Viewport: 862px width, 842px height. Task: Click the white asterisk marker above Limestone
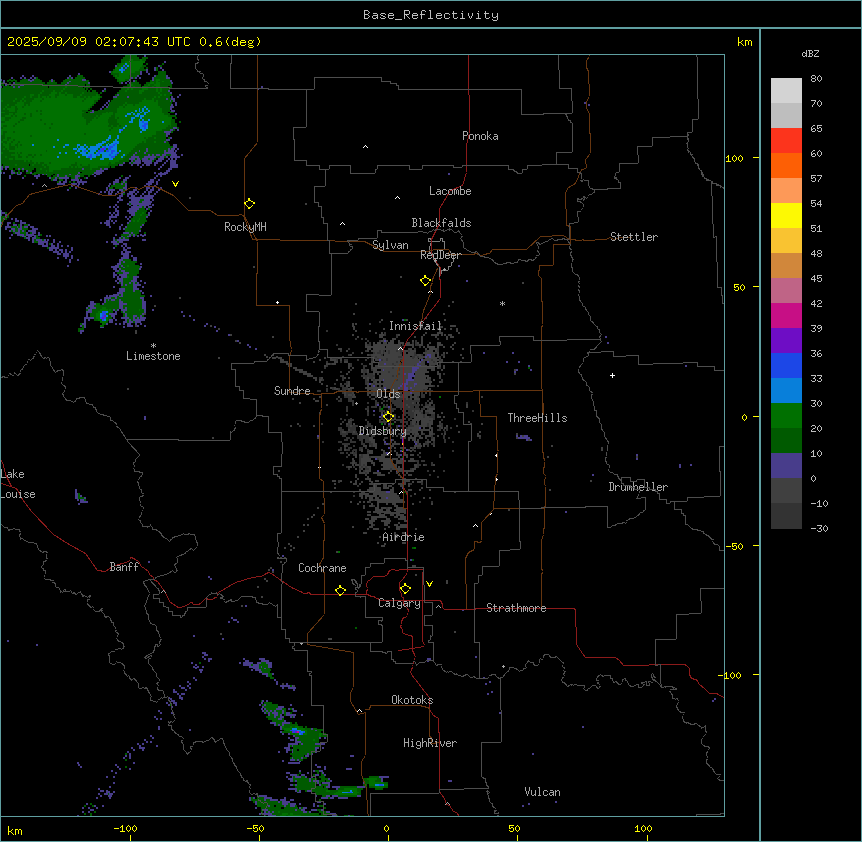tap(153, 346)
